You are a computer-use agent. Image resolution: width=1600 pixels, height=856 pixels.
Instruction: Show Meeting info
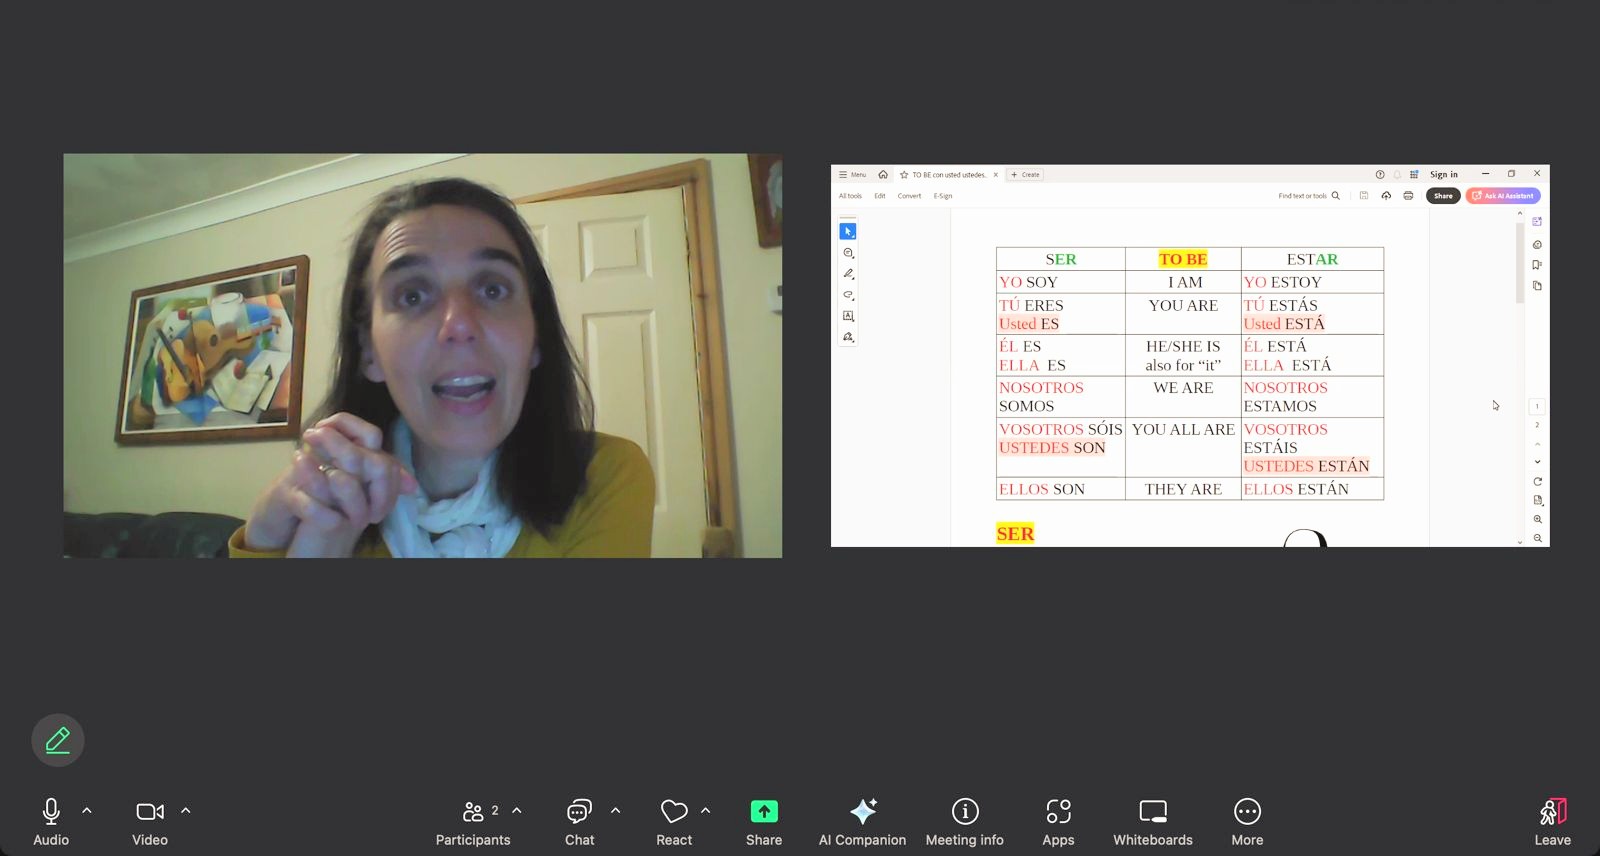[964, 822]
